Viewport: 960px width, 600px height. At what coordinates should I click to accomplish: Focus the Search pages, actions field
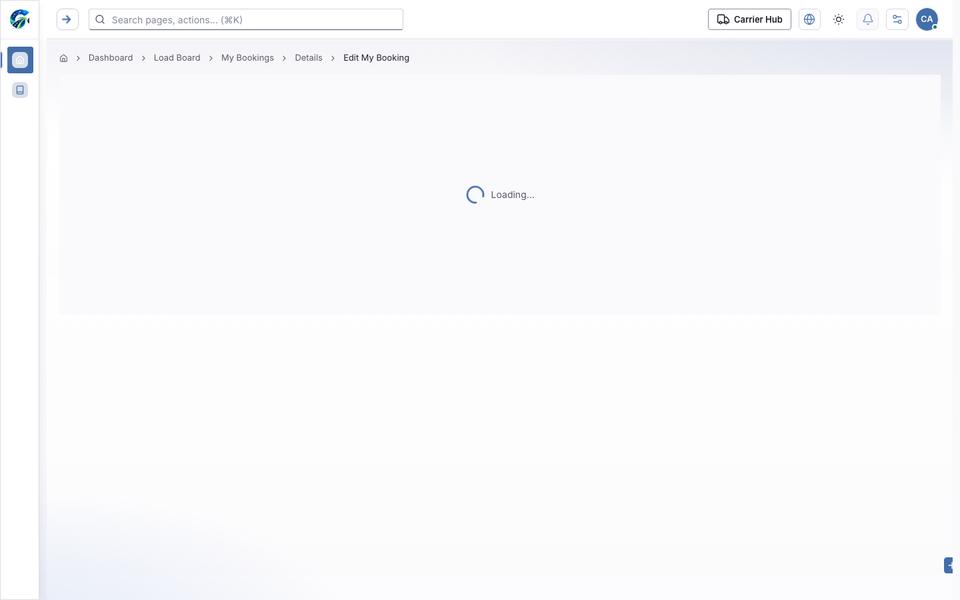[246, 20]
